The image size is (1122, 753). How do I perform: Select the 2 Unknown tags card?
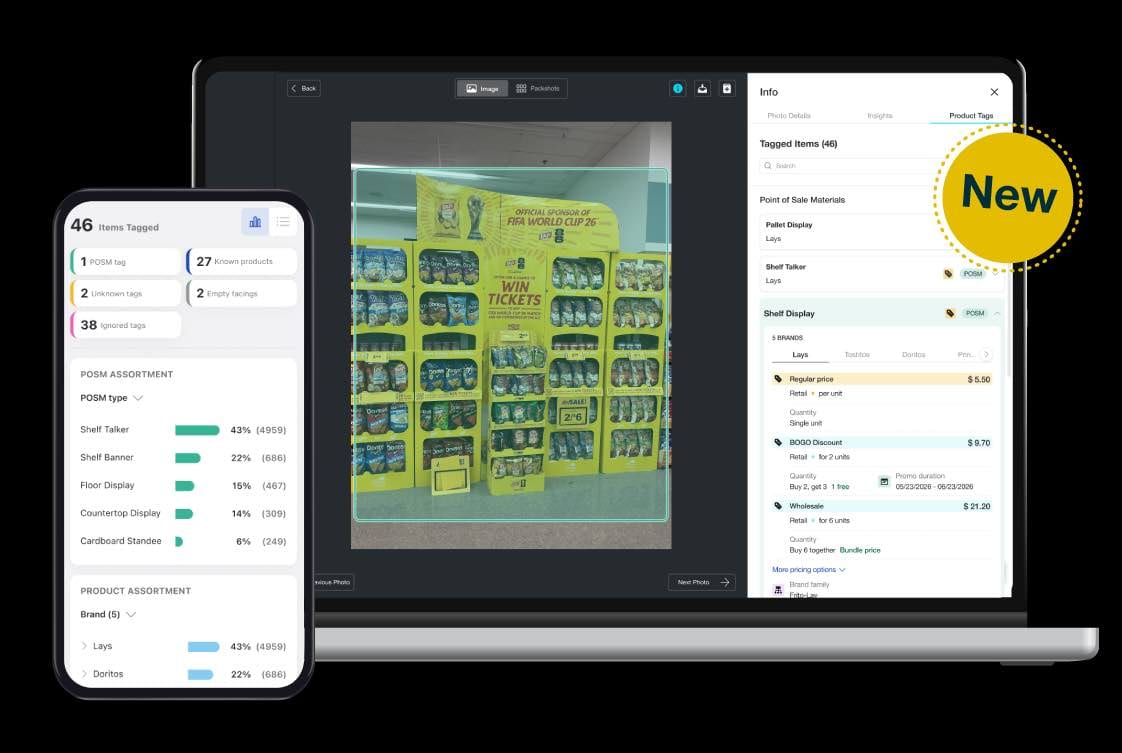tap(126, 293)
